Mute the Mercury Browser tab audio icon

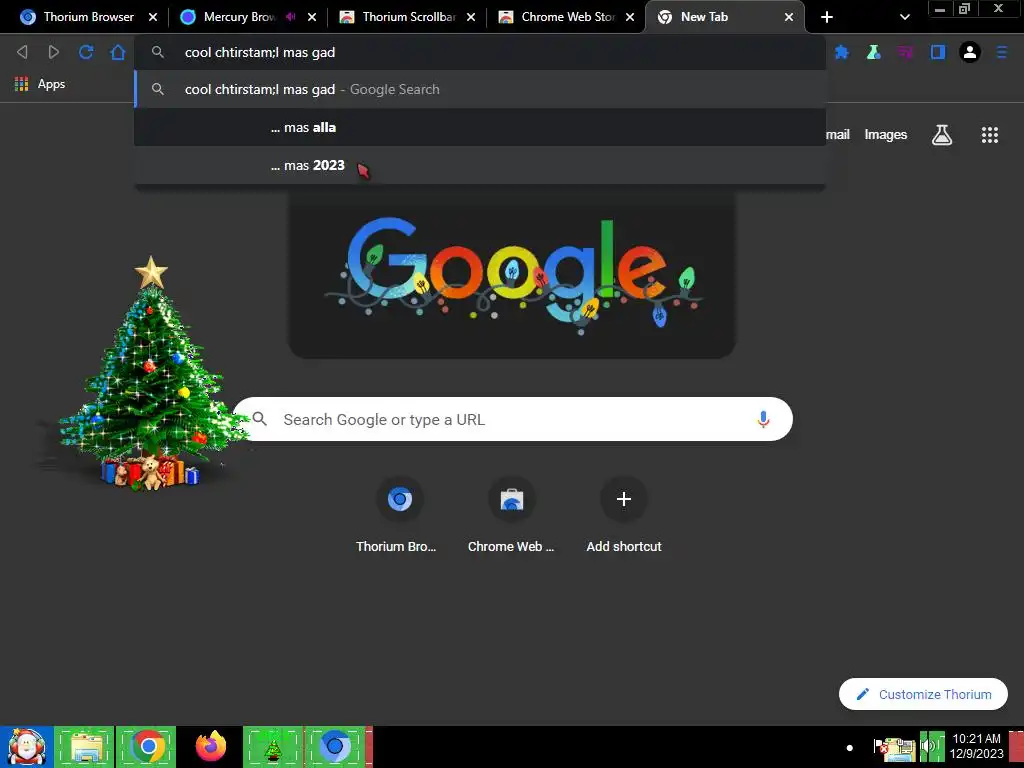coord(291,17)
